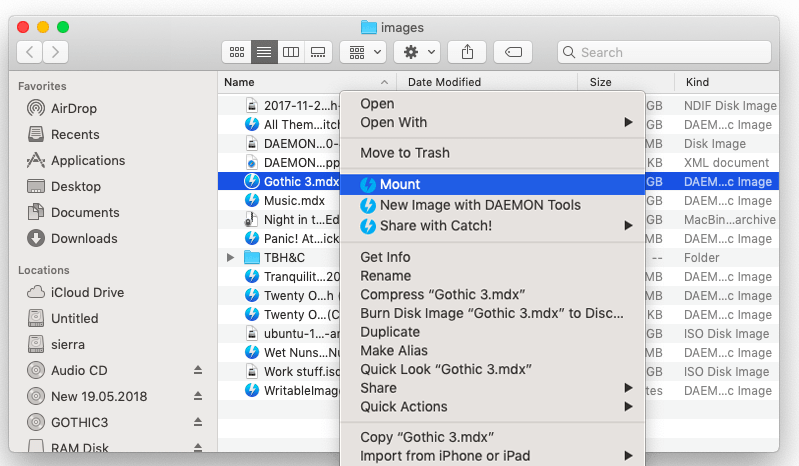
Task: Click the Share toolbar button
Action: pos(467,52)
